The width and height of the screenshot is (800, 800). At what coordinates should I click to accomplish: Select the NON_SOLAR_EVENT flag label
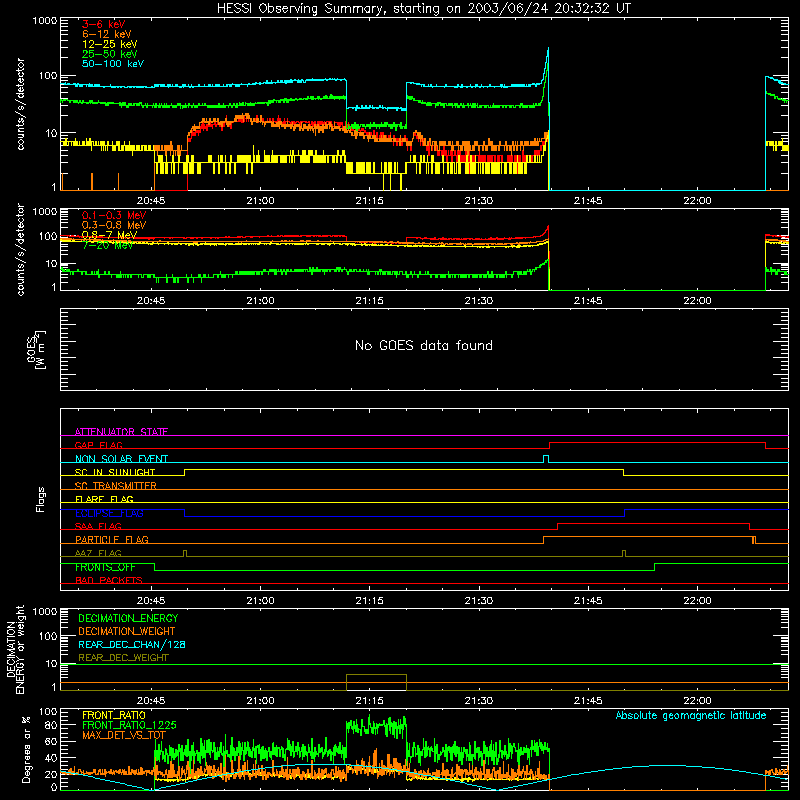click(x=121, y=459)
